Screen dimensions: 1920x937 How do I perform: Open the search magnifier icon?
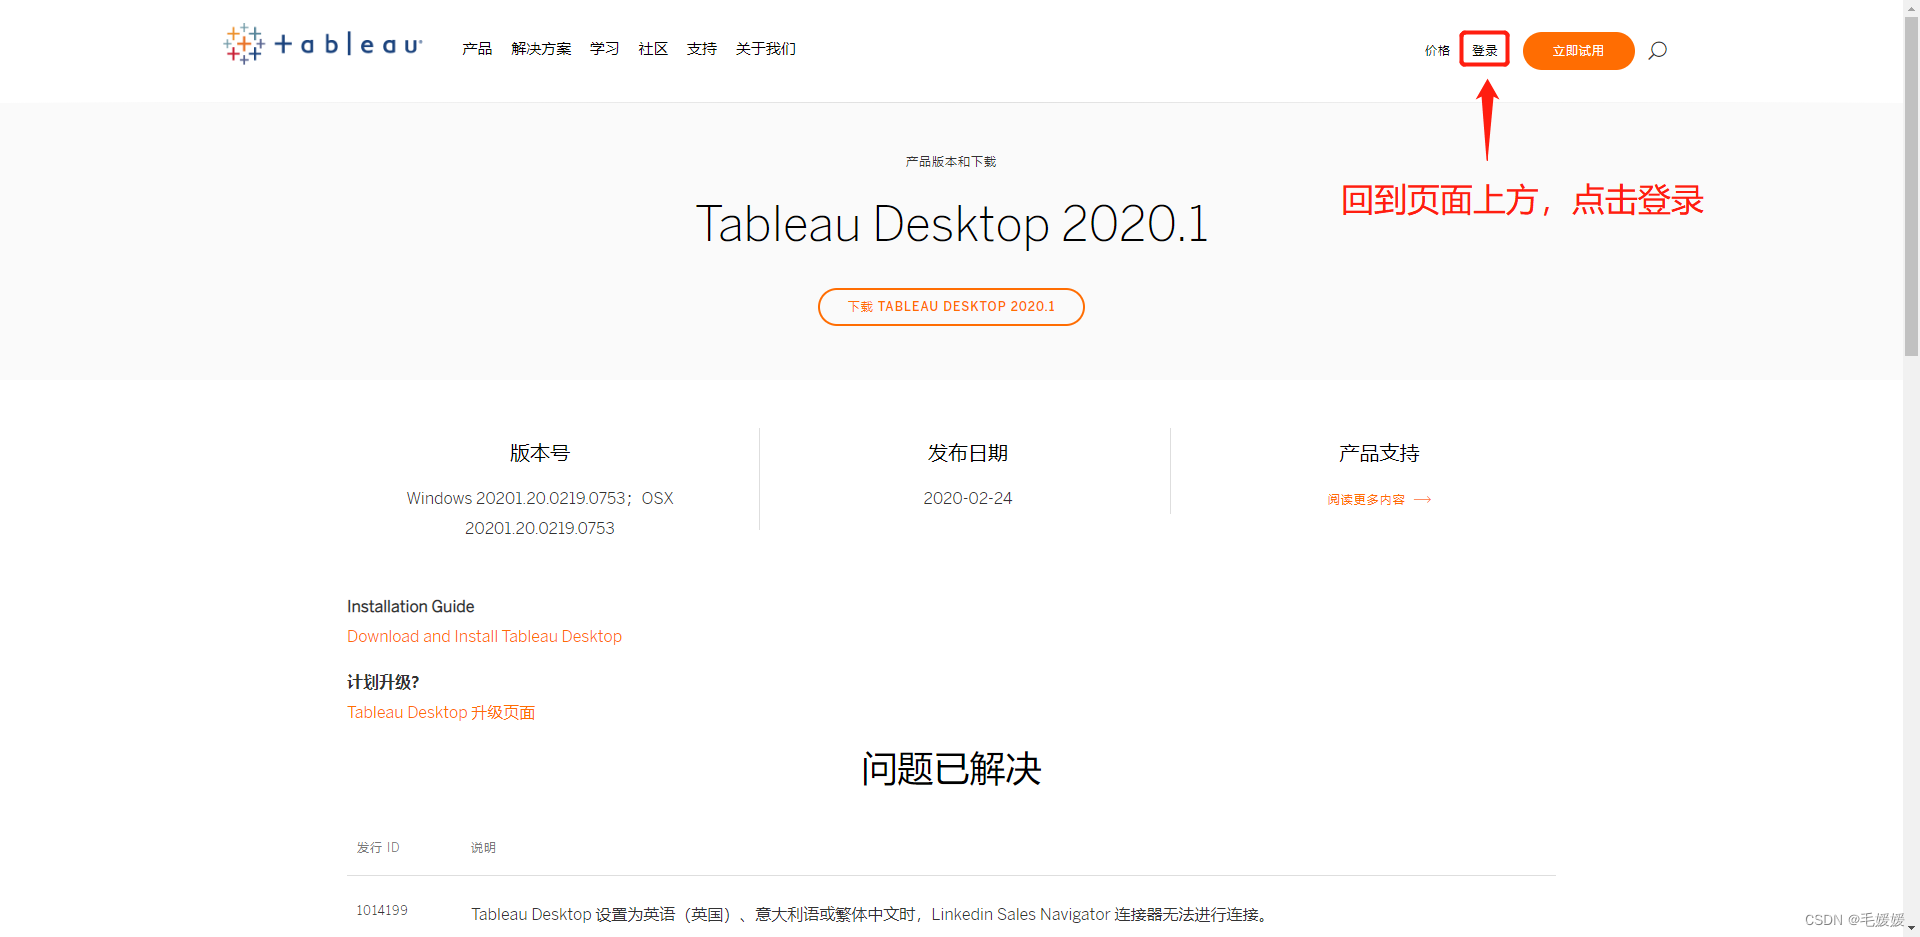click(1657, 50)
